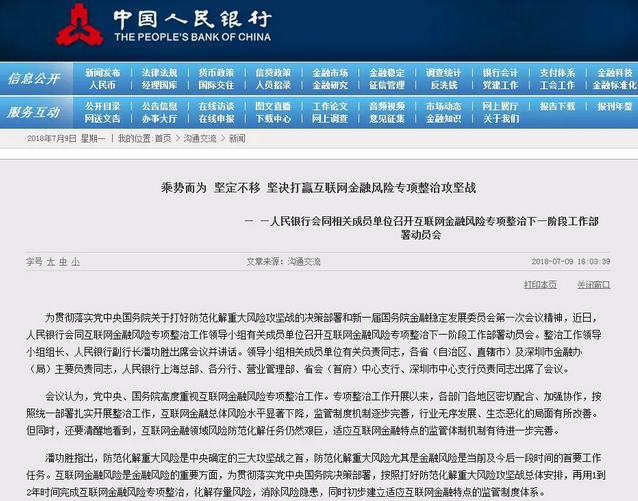
Task: Go to 首页 in the breadcrumb
Action: (x=163, y=139)
